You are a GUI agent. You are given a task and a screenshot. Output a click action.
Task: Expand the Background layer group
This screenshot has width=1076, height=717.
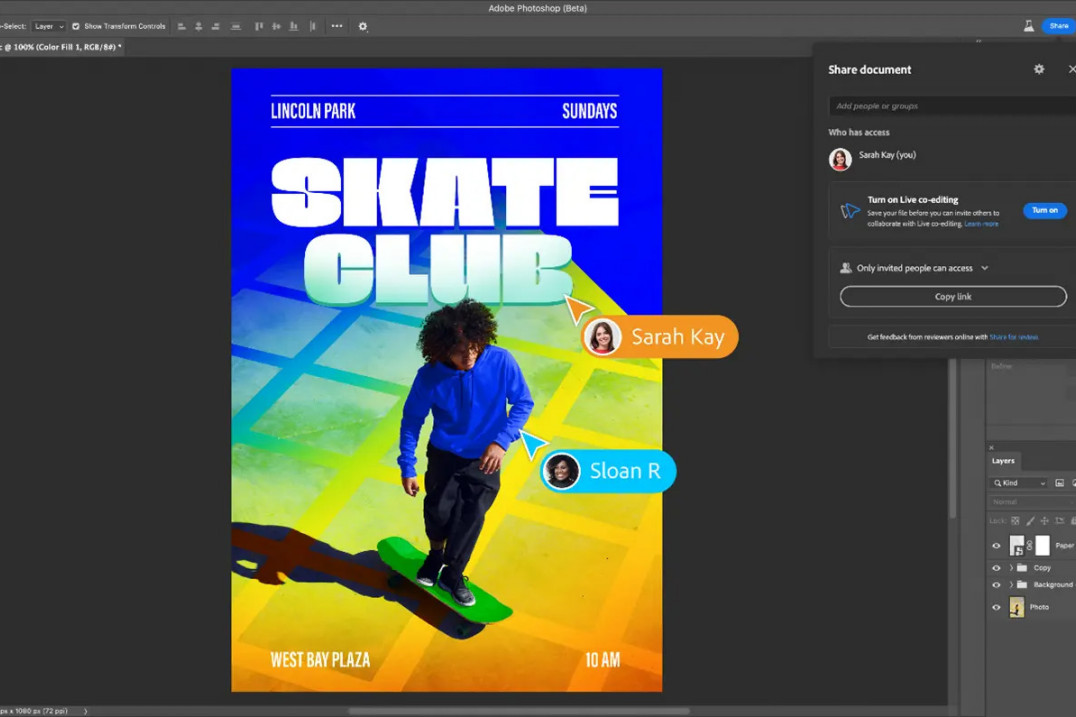[x=1011, y=585]
